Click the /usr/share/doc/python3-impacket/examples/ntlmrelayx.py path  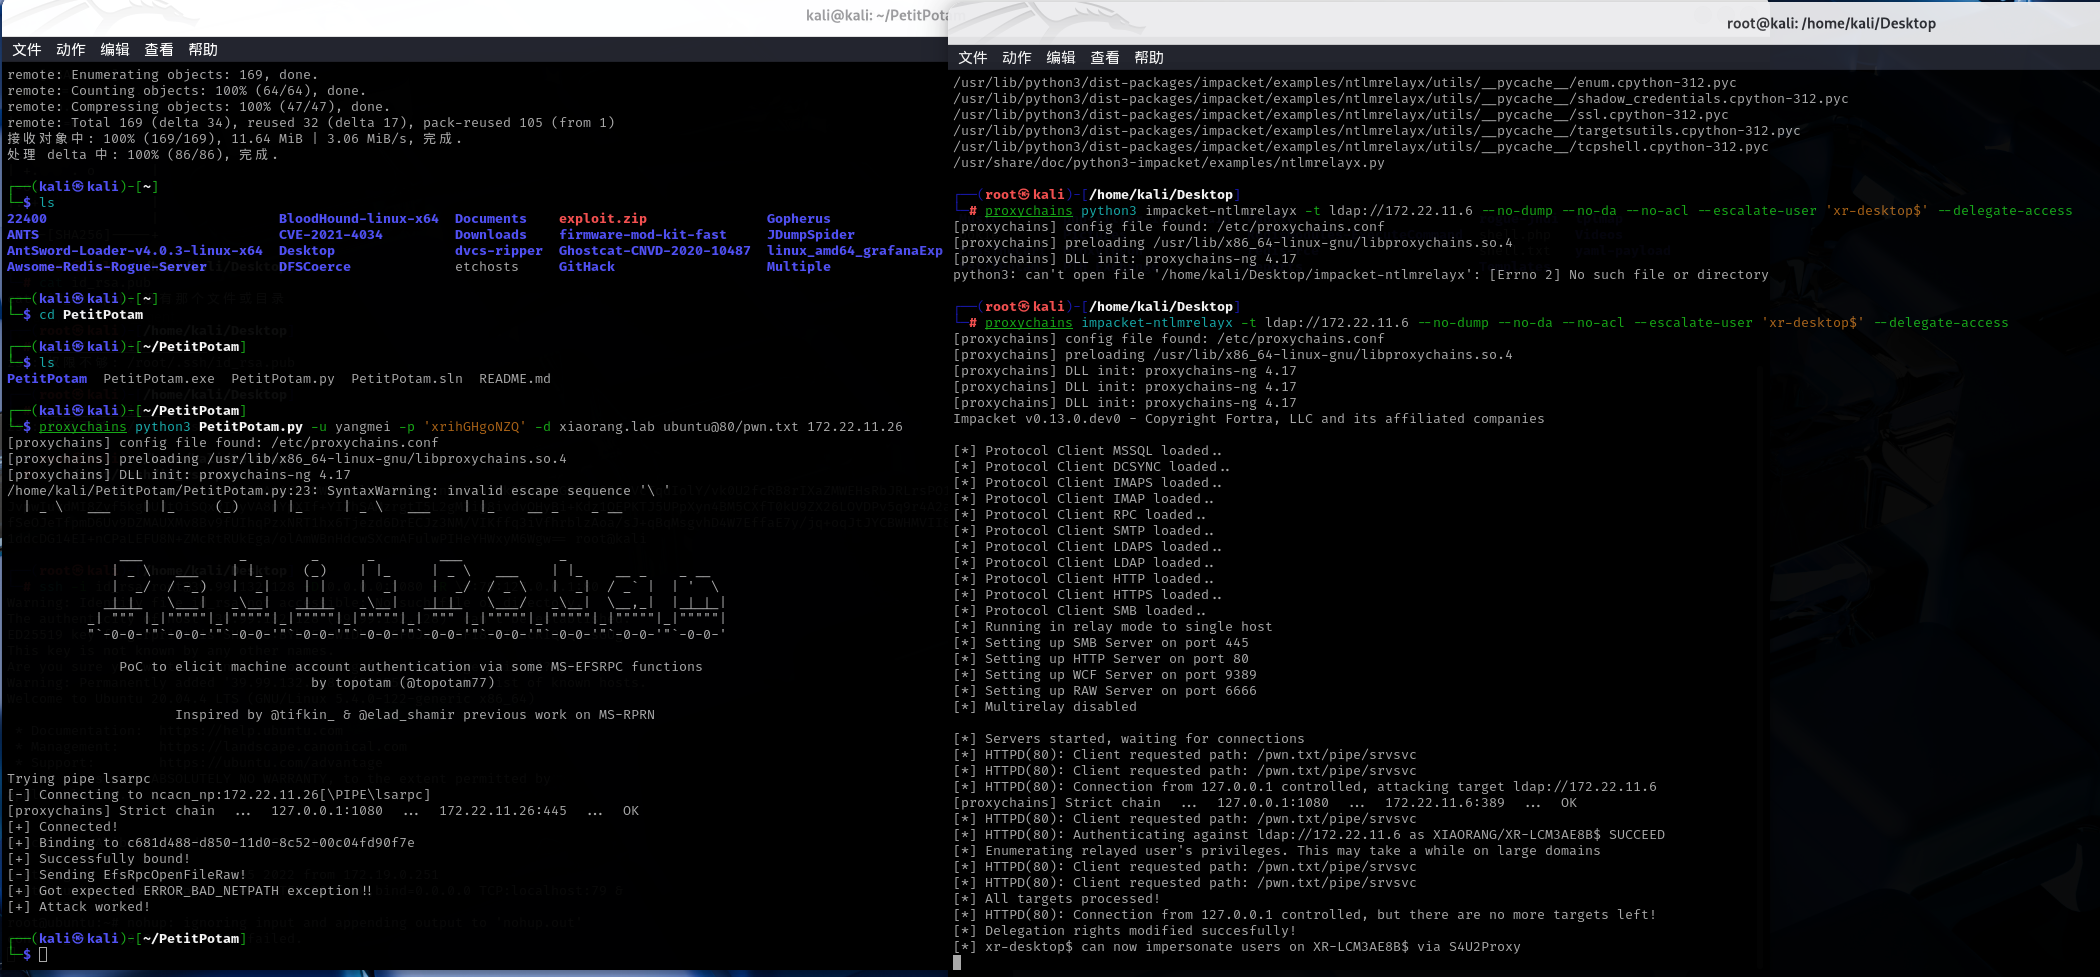(1169, 163)
